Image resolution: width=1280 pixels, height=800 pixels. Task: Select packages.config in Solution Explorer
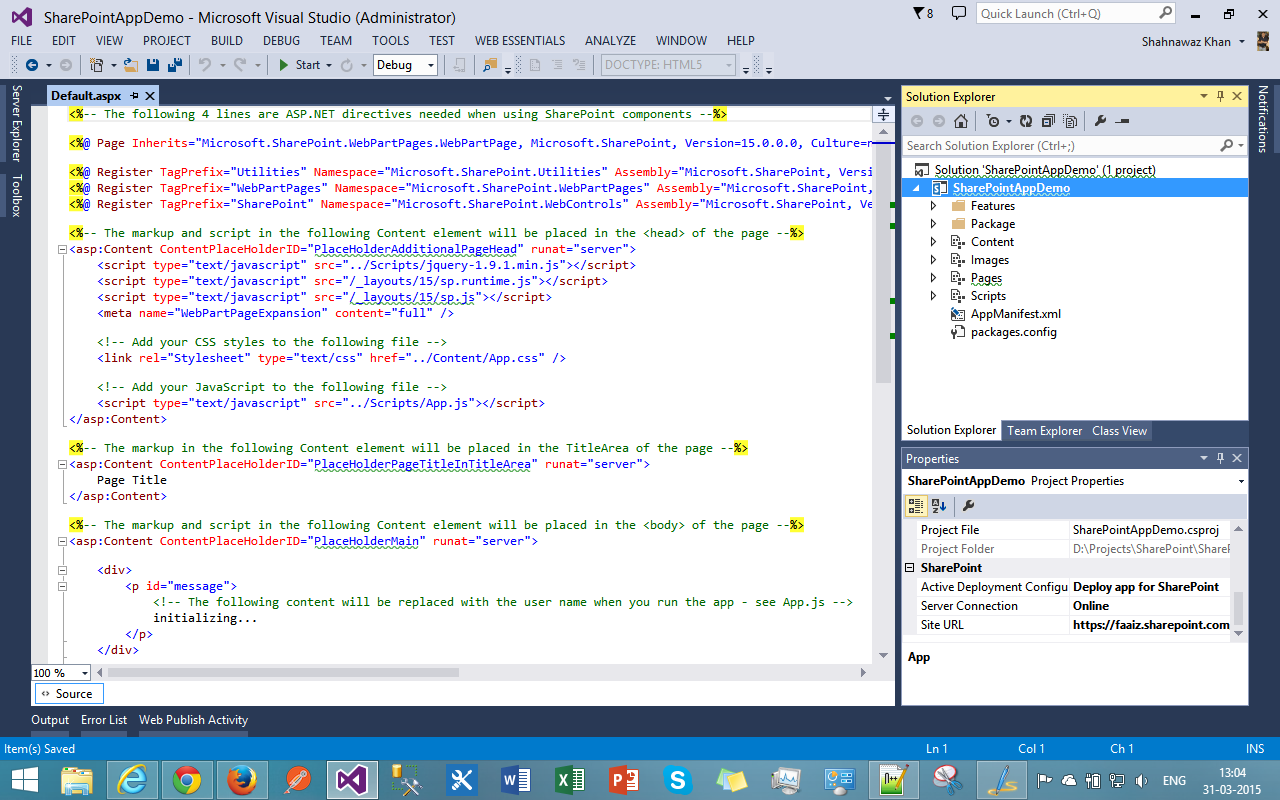[x=1013, y=332]
